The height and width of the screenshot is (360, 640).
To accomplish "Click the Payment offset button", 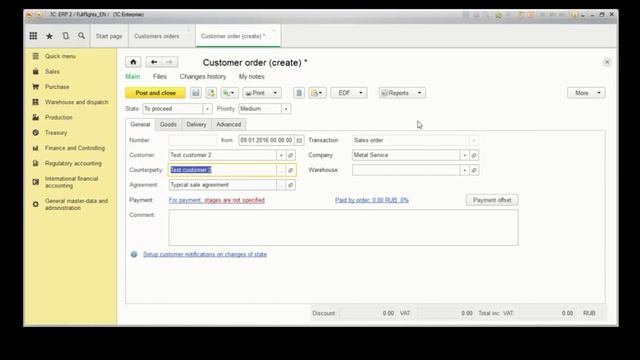I will pos(492,200).
